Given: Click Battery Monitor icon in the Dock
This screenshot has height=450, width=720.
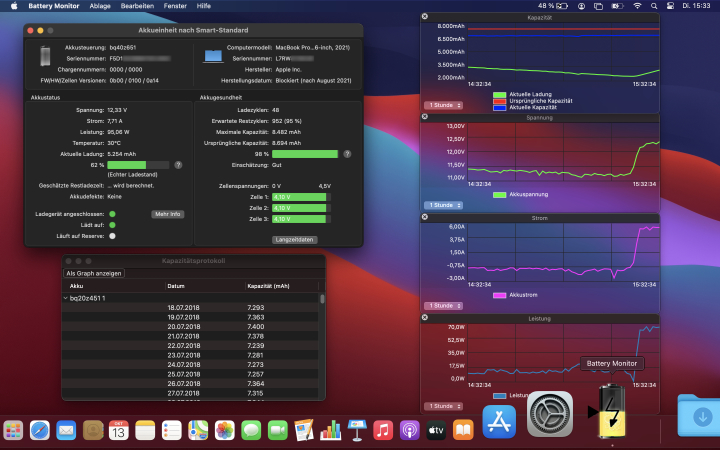Looking at the screenshot, I should coord(612,411).
